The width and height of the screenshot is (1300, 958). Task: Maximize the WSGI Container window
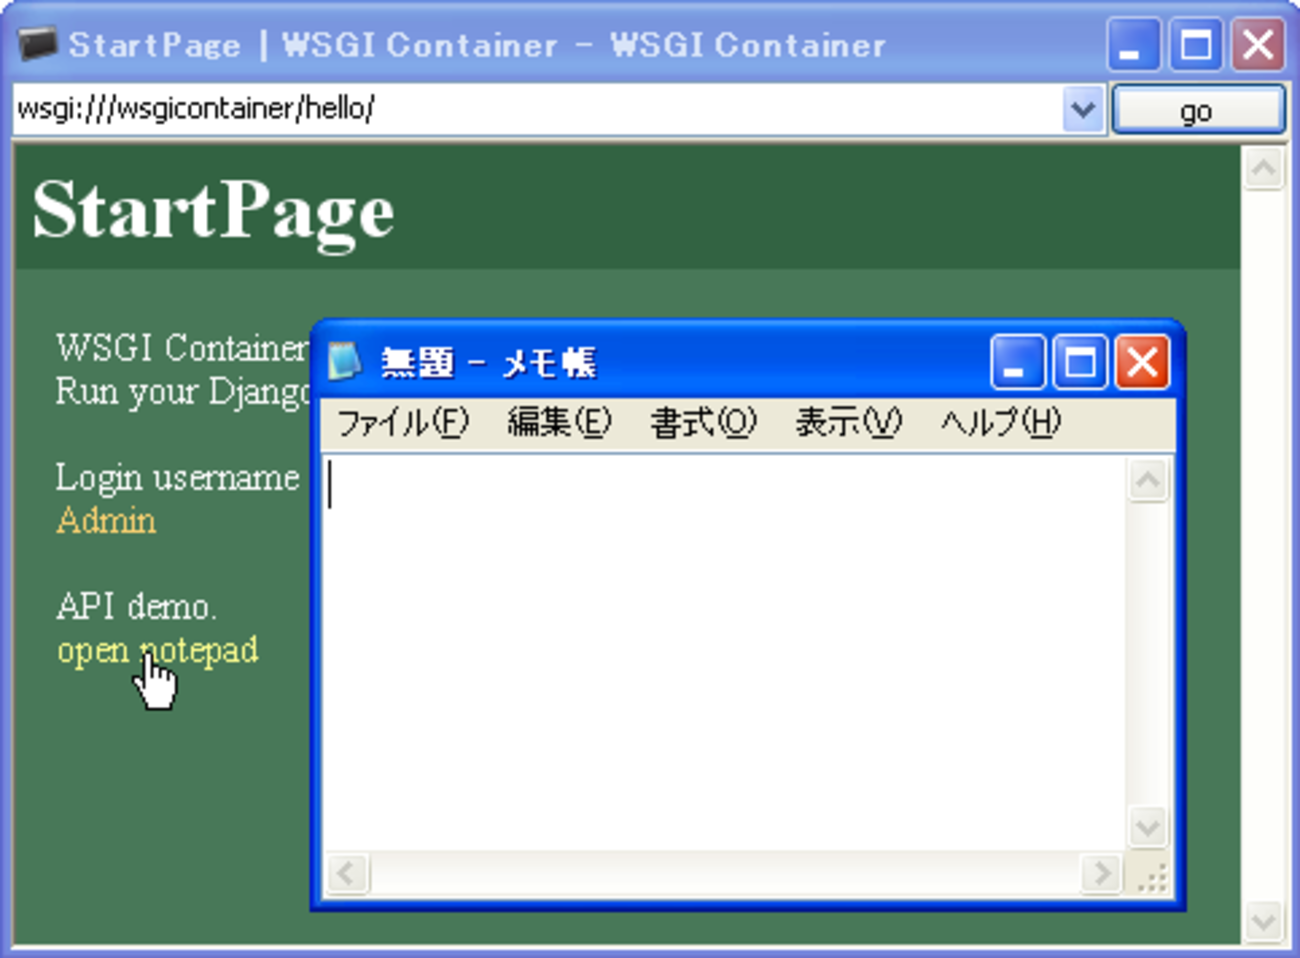[1196, 45]
